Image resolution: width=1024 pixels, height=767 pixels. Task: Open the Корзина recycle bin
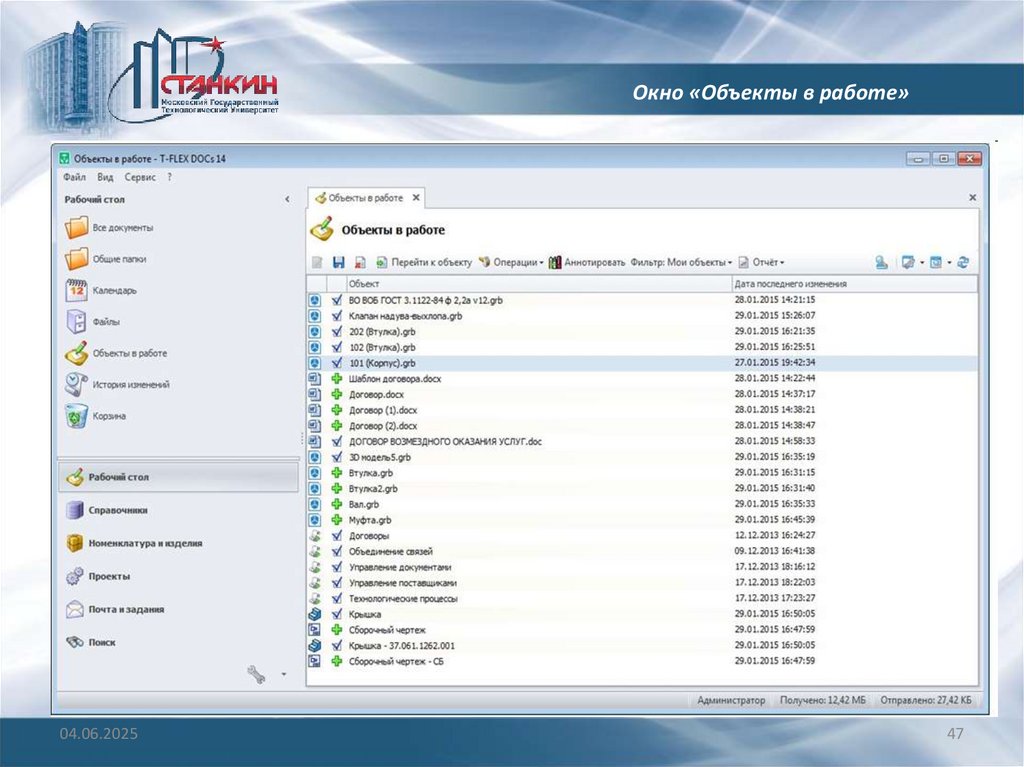coord(77,415)
